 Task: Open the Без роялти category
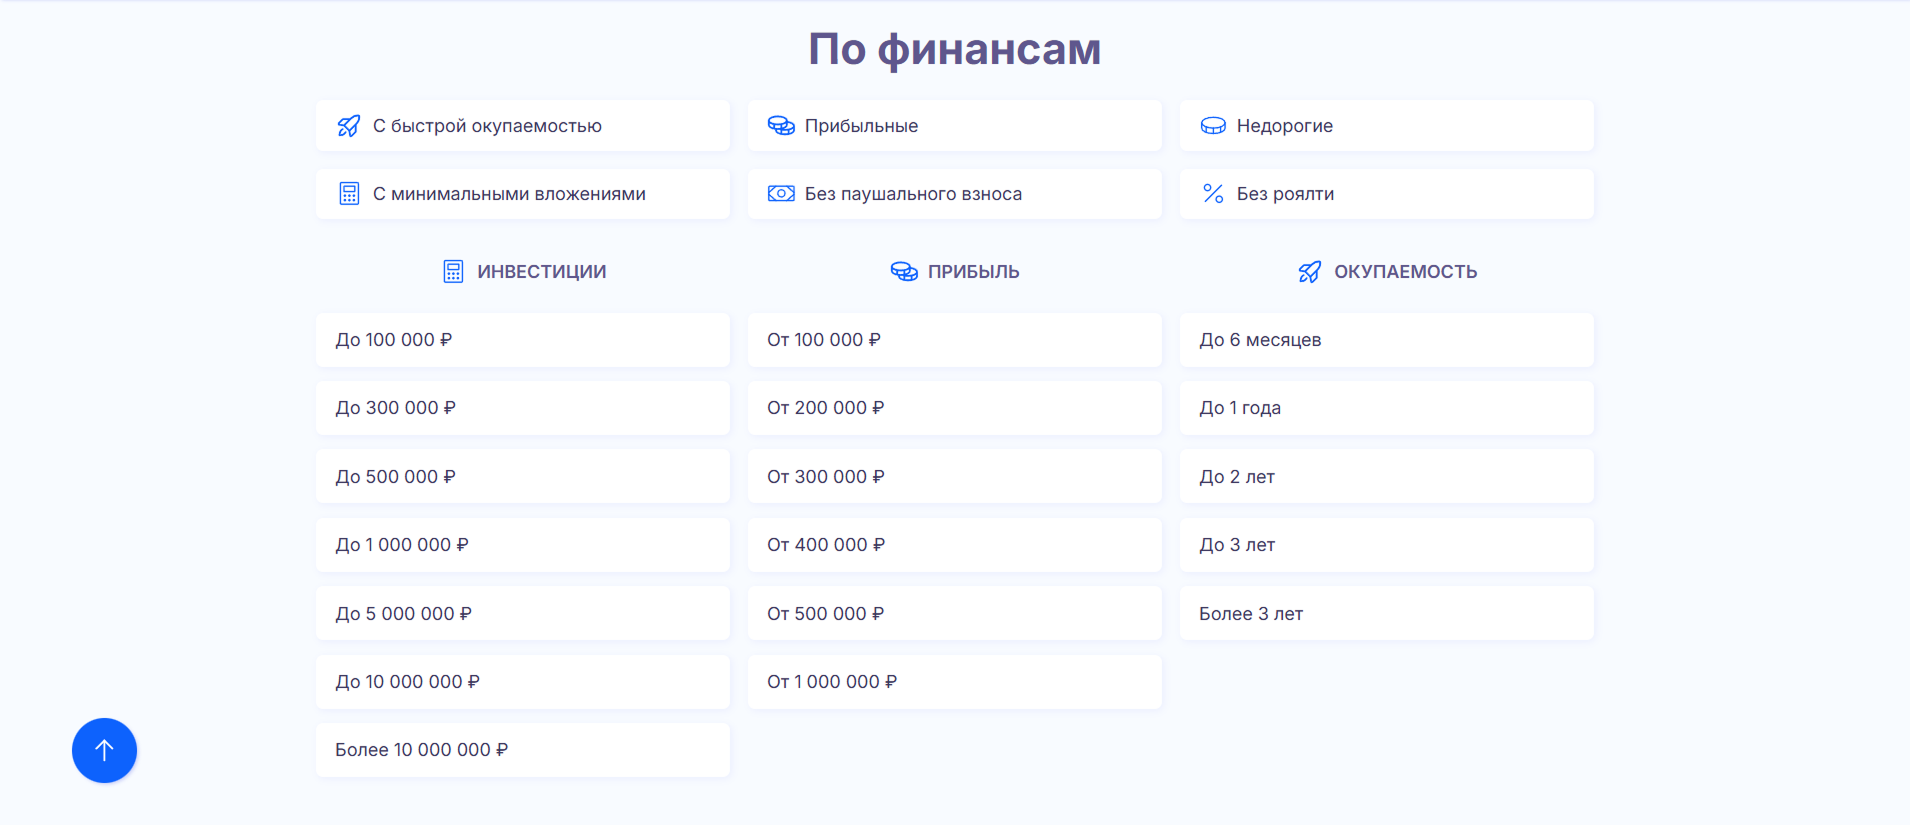coord(1387,194)
